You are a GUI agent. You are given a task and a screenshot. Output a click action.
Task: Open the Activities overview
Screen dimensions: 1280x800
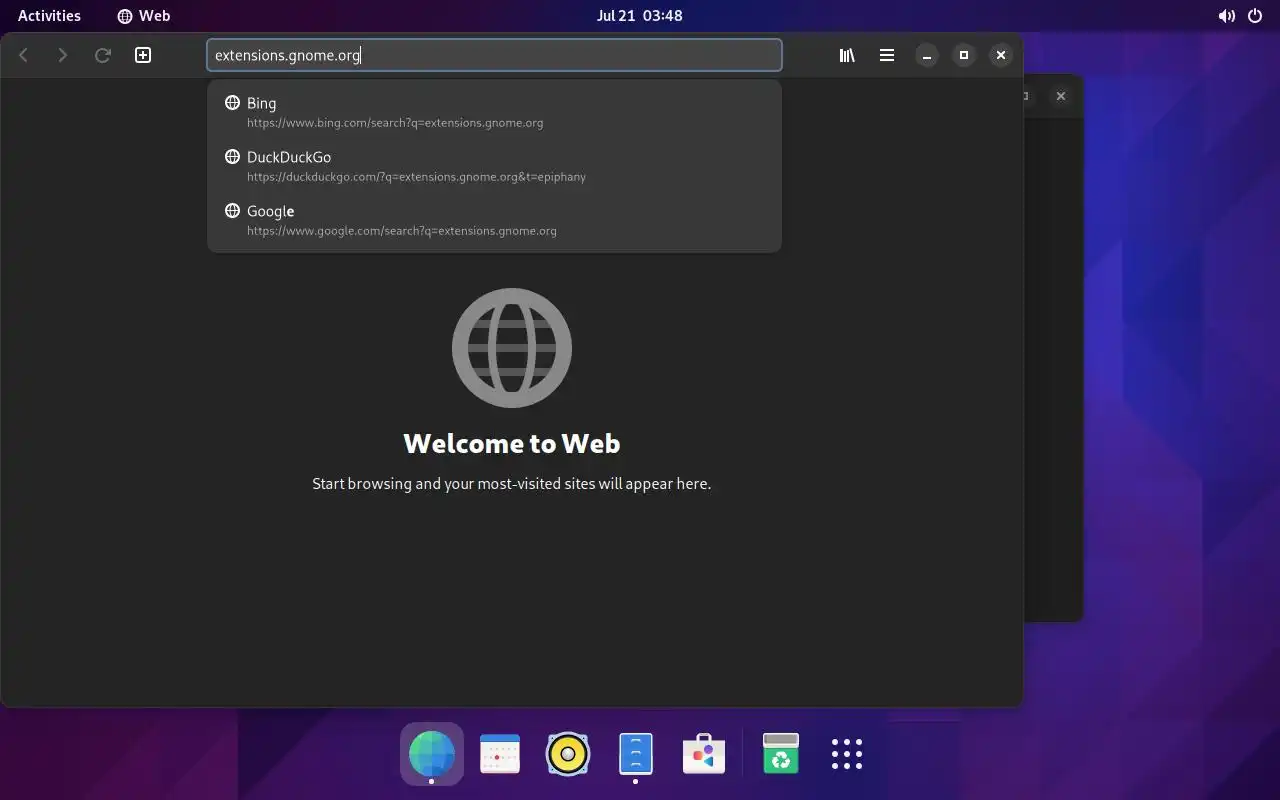click(x=49, y=15)
